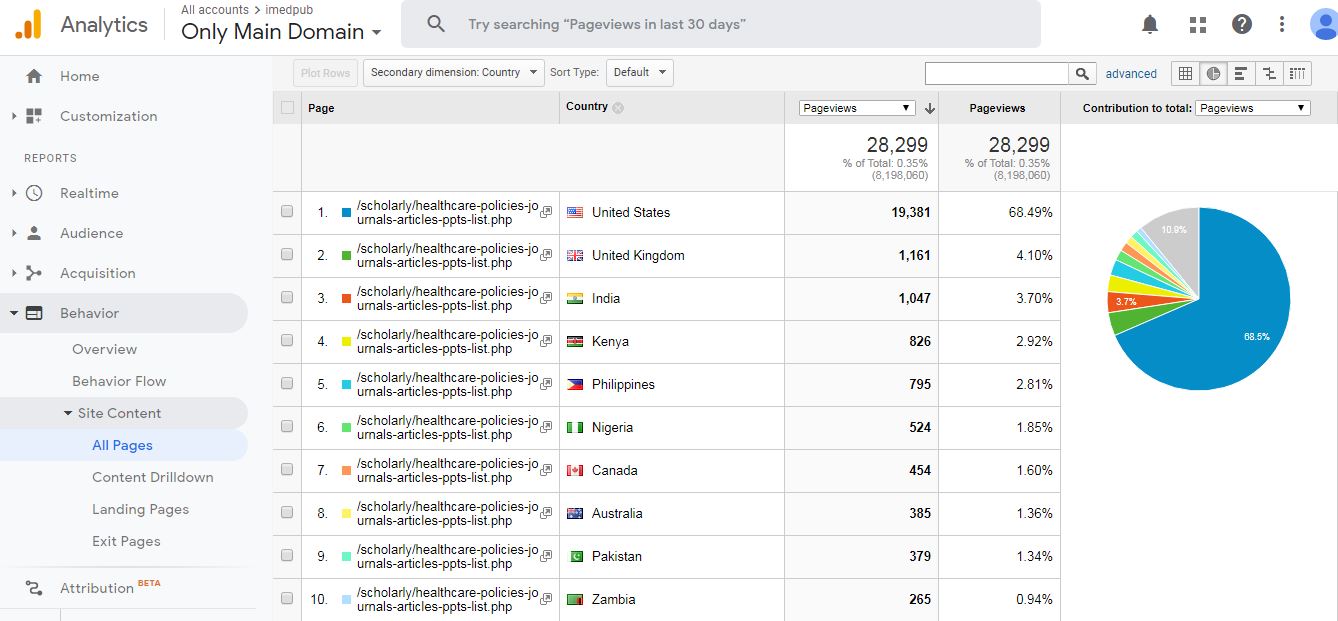The image size is (1338, 621).
Task: Tick the checkbox for the United States row
Action: point(287,212)
